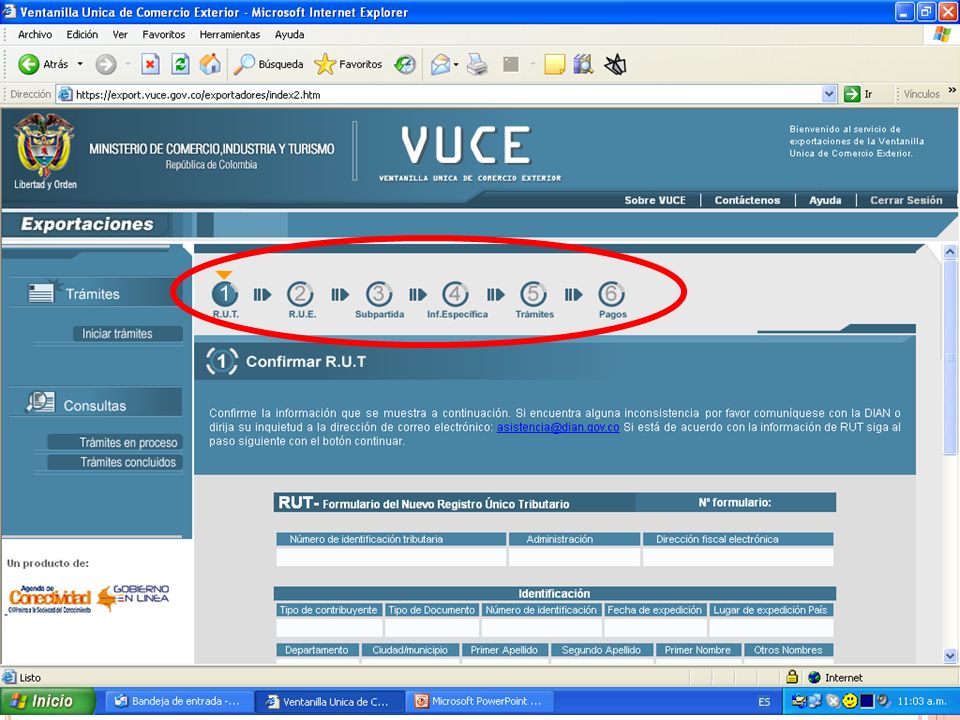Open the browser Home page icon
This screenshot has width=960, height=720.
click(210, 64)
